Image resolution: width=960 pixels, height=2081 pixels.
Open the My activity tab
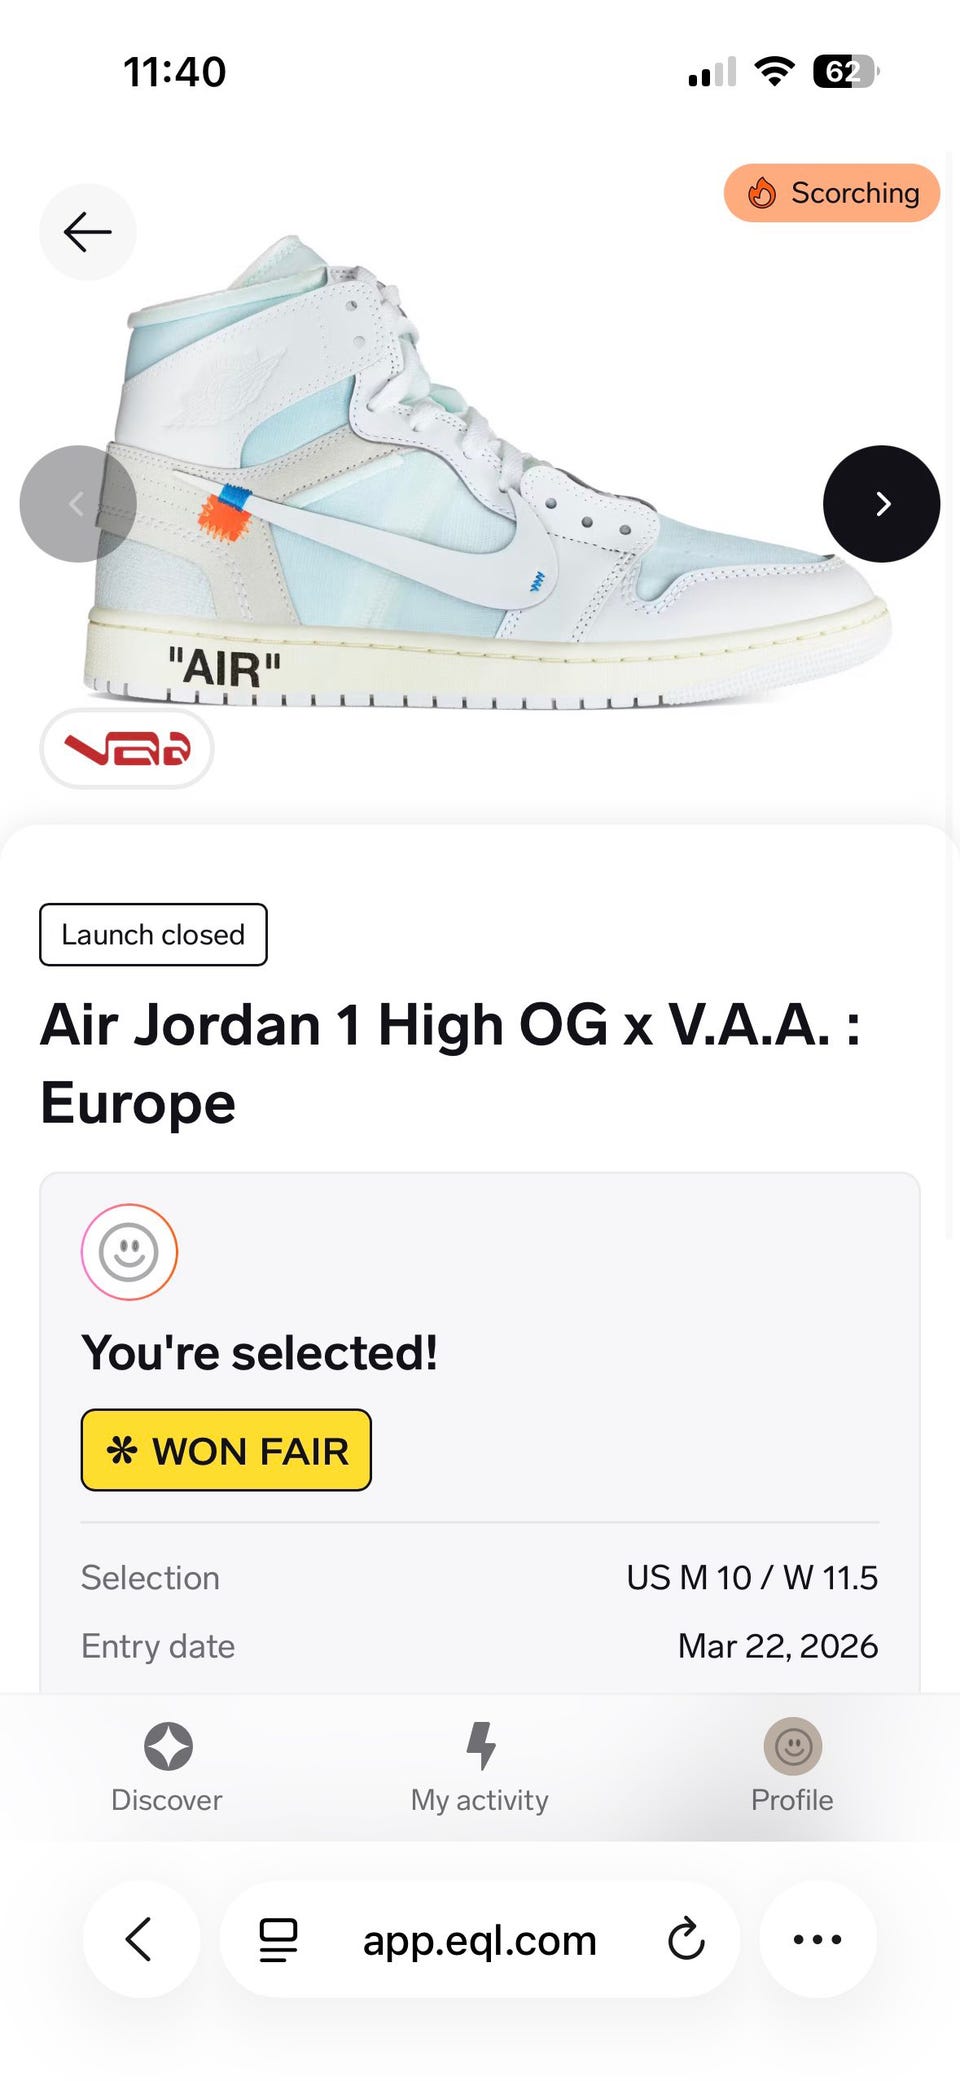pyautogui.click(x=480, y=1768)
